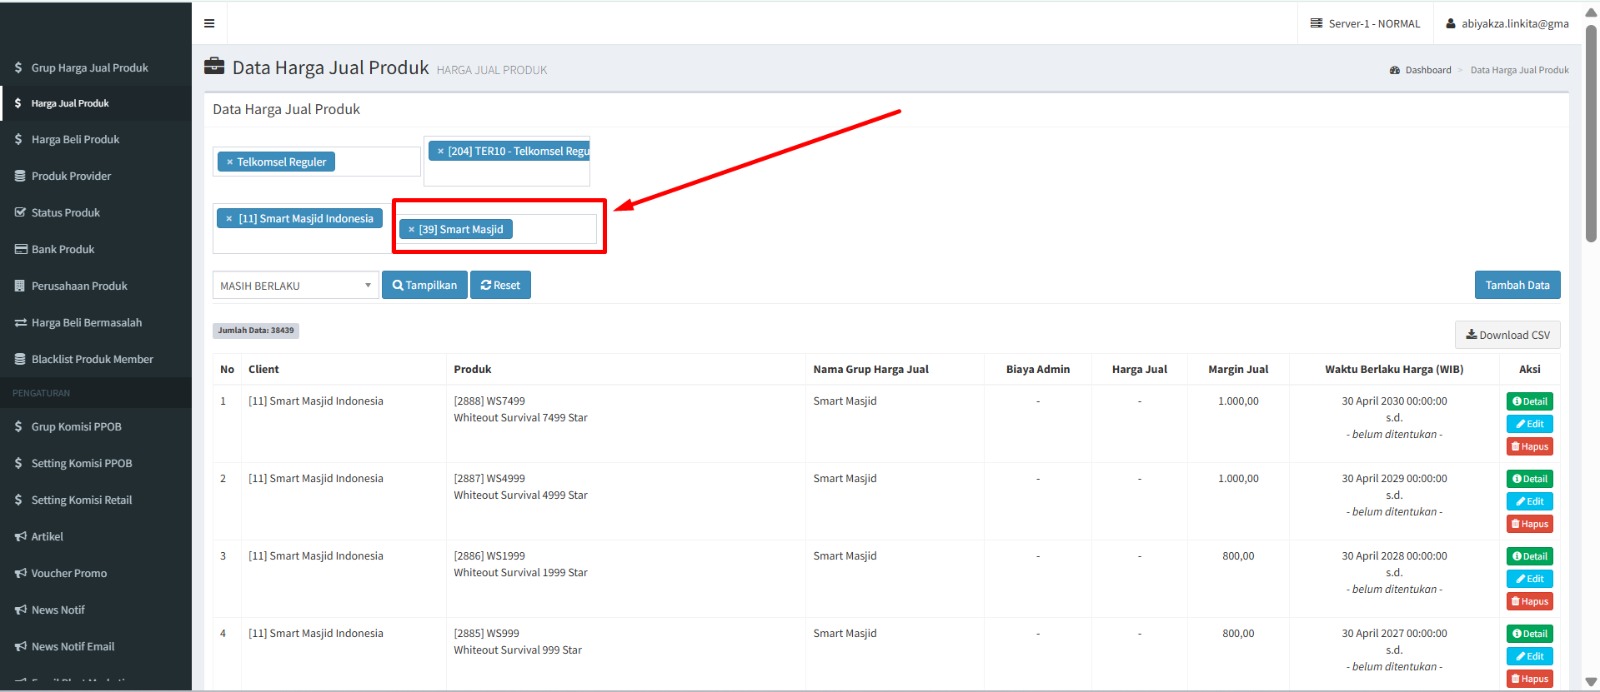Click the Produk Provider database icon

pyautogui.click(x=19, y=176)
